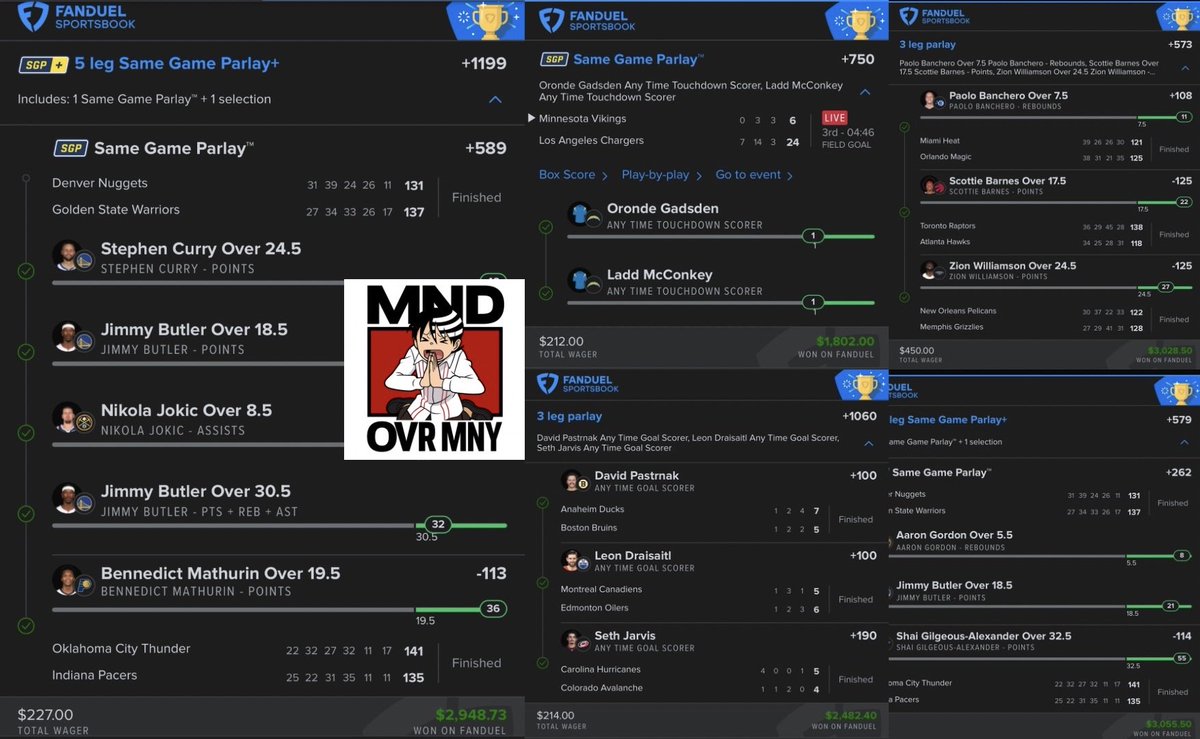Click the green check next to Ladd McConkey
The height and width of the screenshot is (739, 1200).
pyautogui.click(x=545, y=294)
